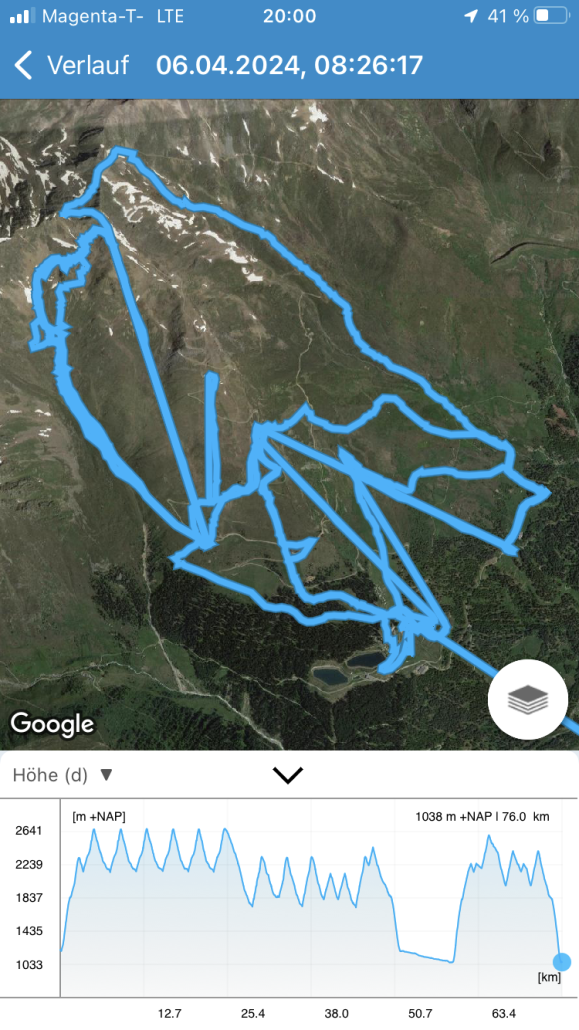Select the blue endpoint dot on elevation chart
The image size is (579, 1030).
pyautogui.click(x=561, y=962)
